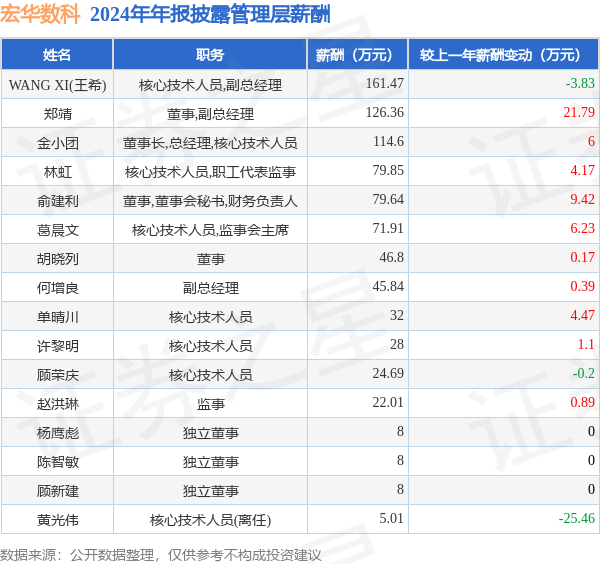
Task: Select the 职务 column header
Action: pos(210,55)
